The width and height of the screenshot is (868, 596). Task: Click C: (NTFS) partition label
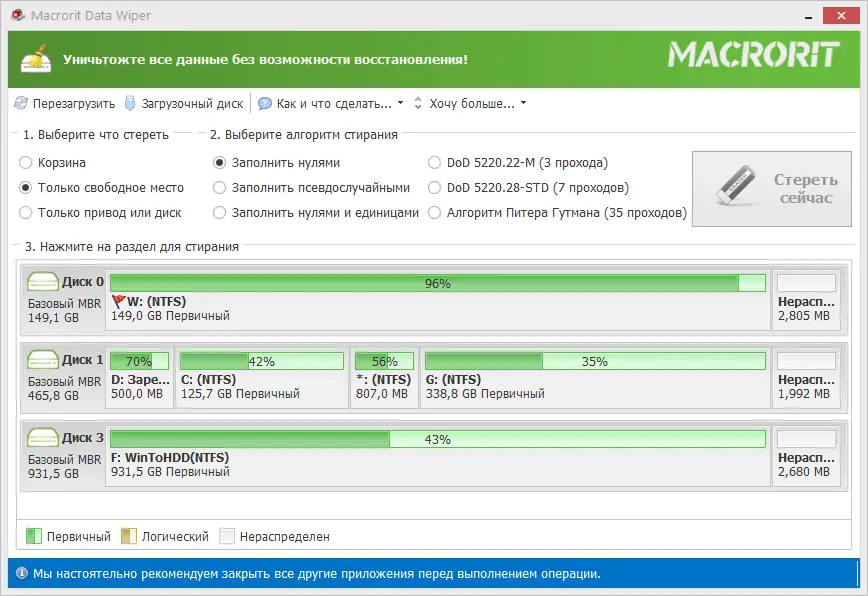[x=208, y=380]
